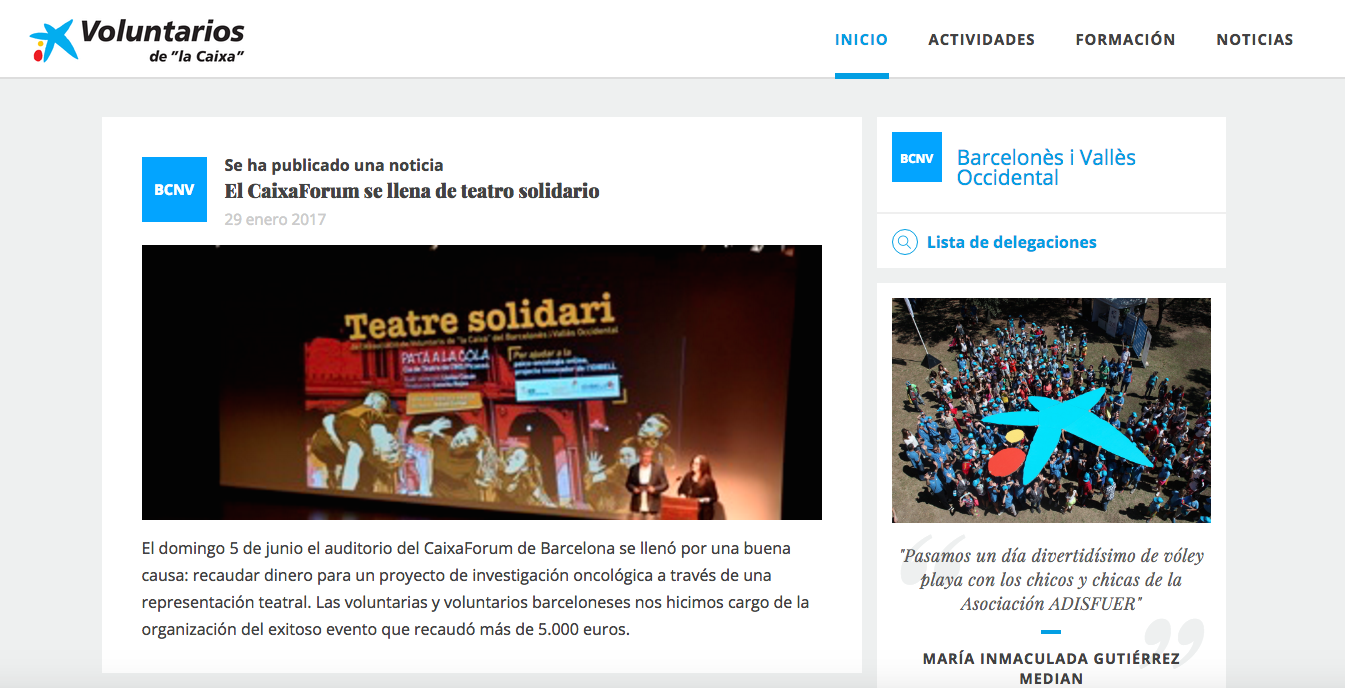Click the Voluntarios de "la Caixa" star logo

[x=55, y=38]
